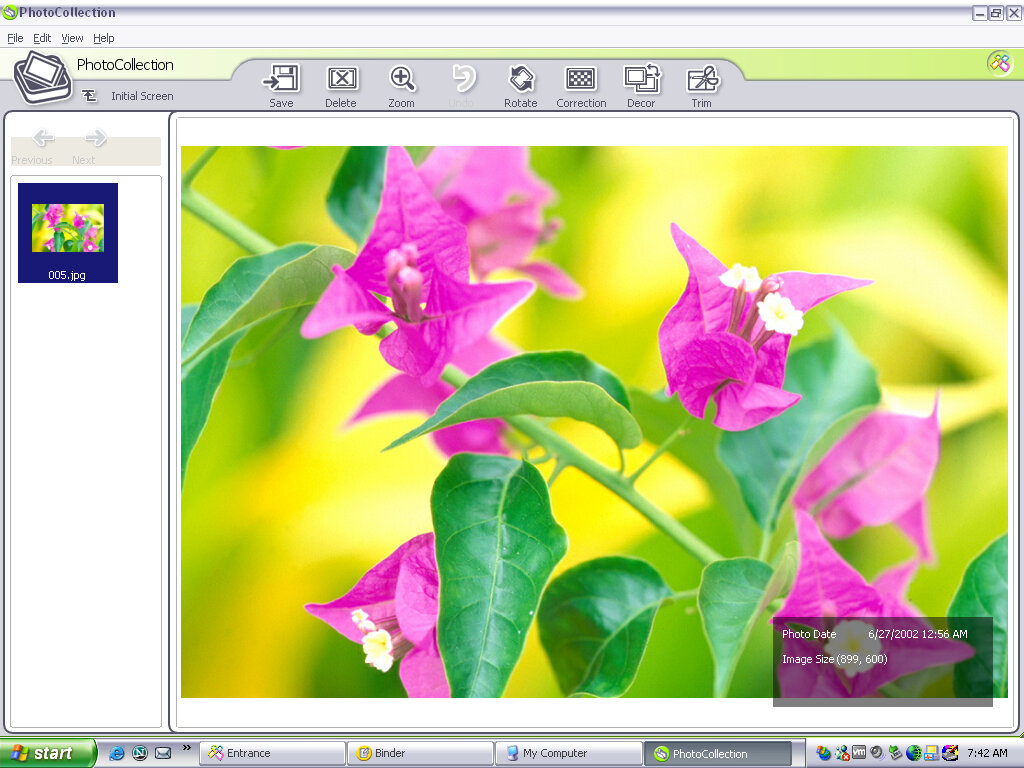Switch to the Binder taskbar window
The width and height of the screenshot is (1024, 768).
coord(419,753)
